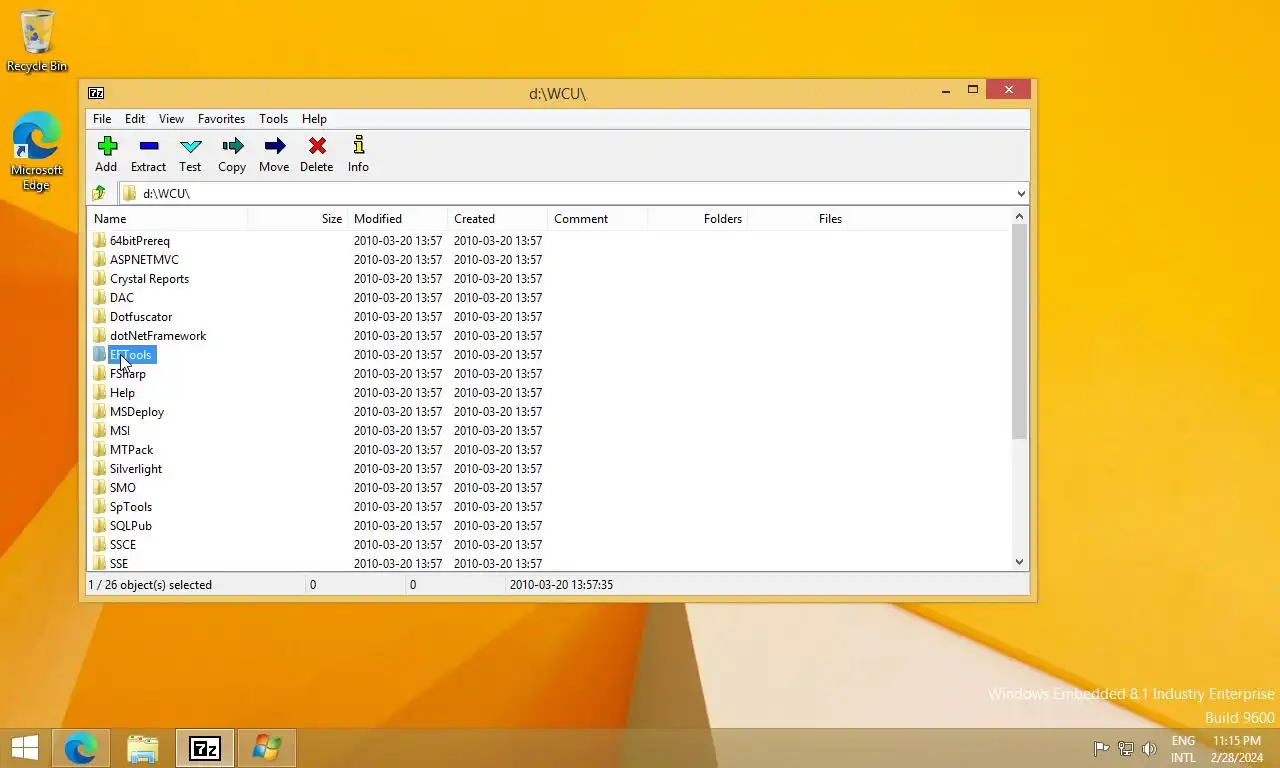This screenshot has height=768, width=1280.
Task: Click the MSI folder icon
Action: click(99, 431)
